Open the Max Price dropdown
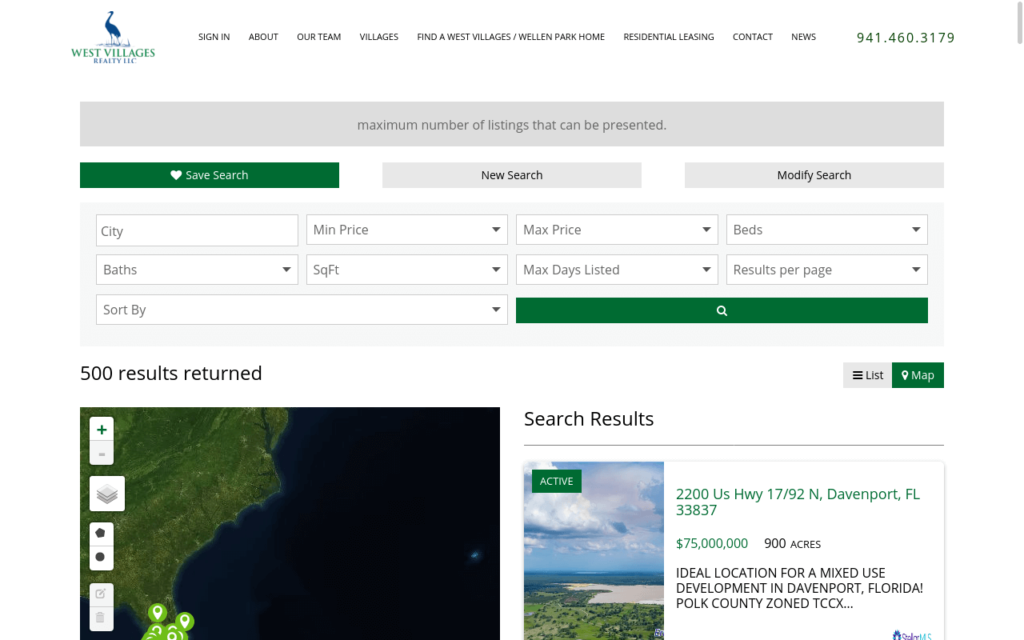The image size is (1024, 640). 617,230
